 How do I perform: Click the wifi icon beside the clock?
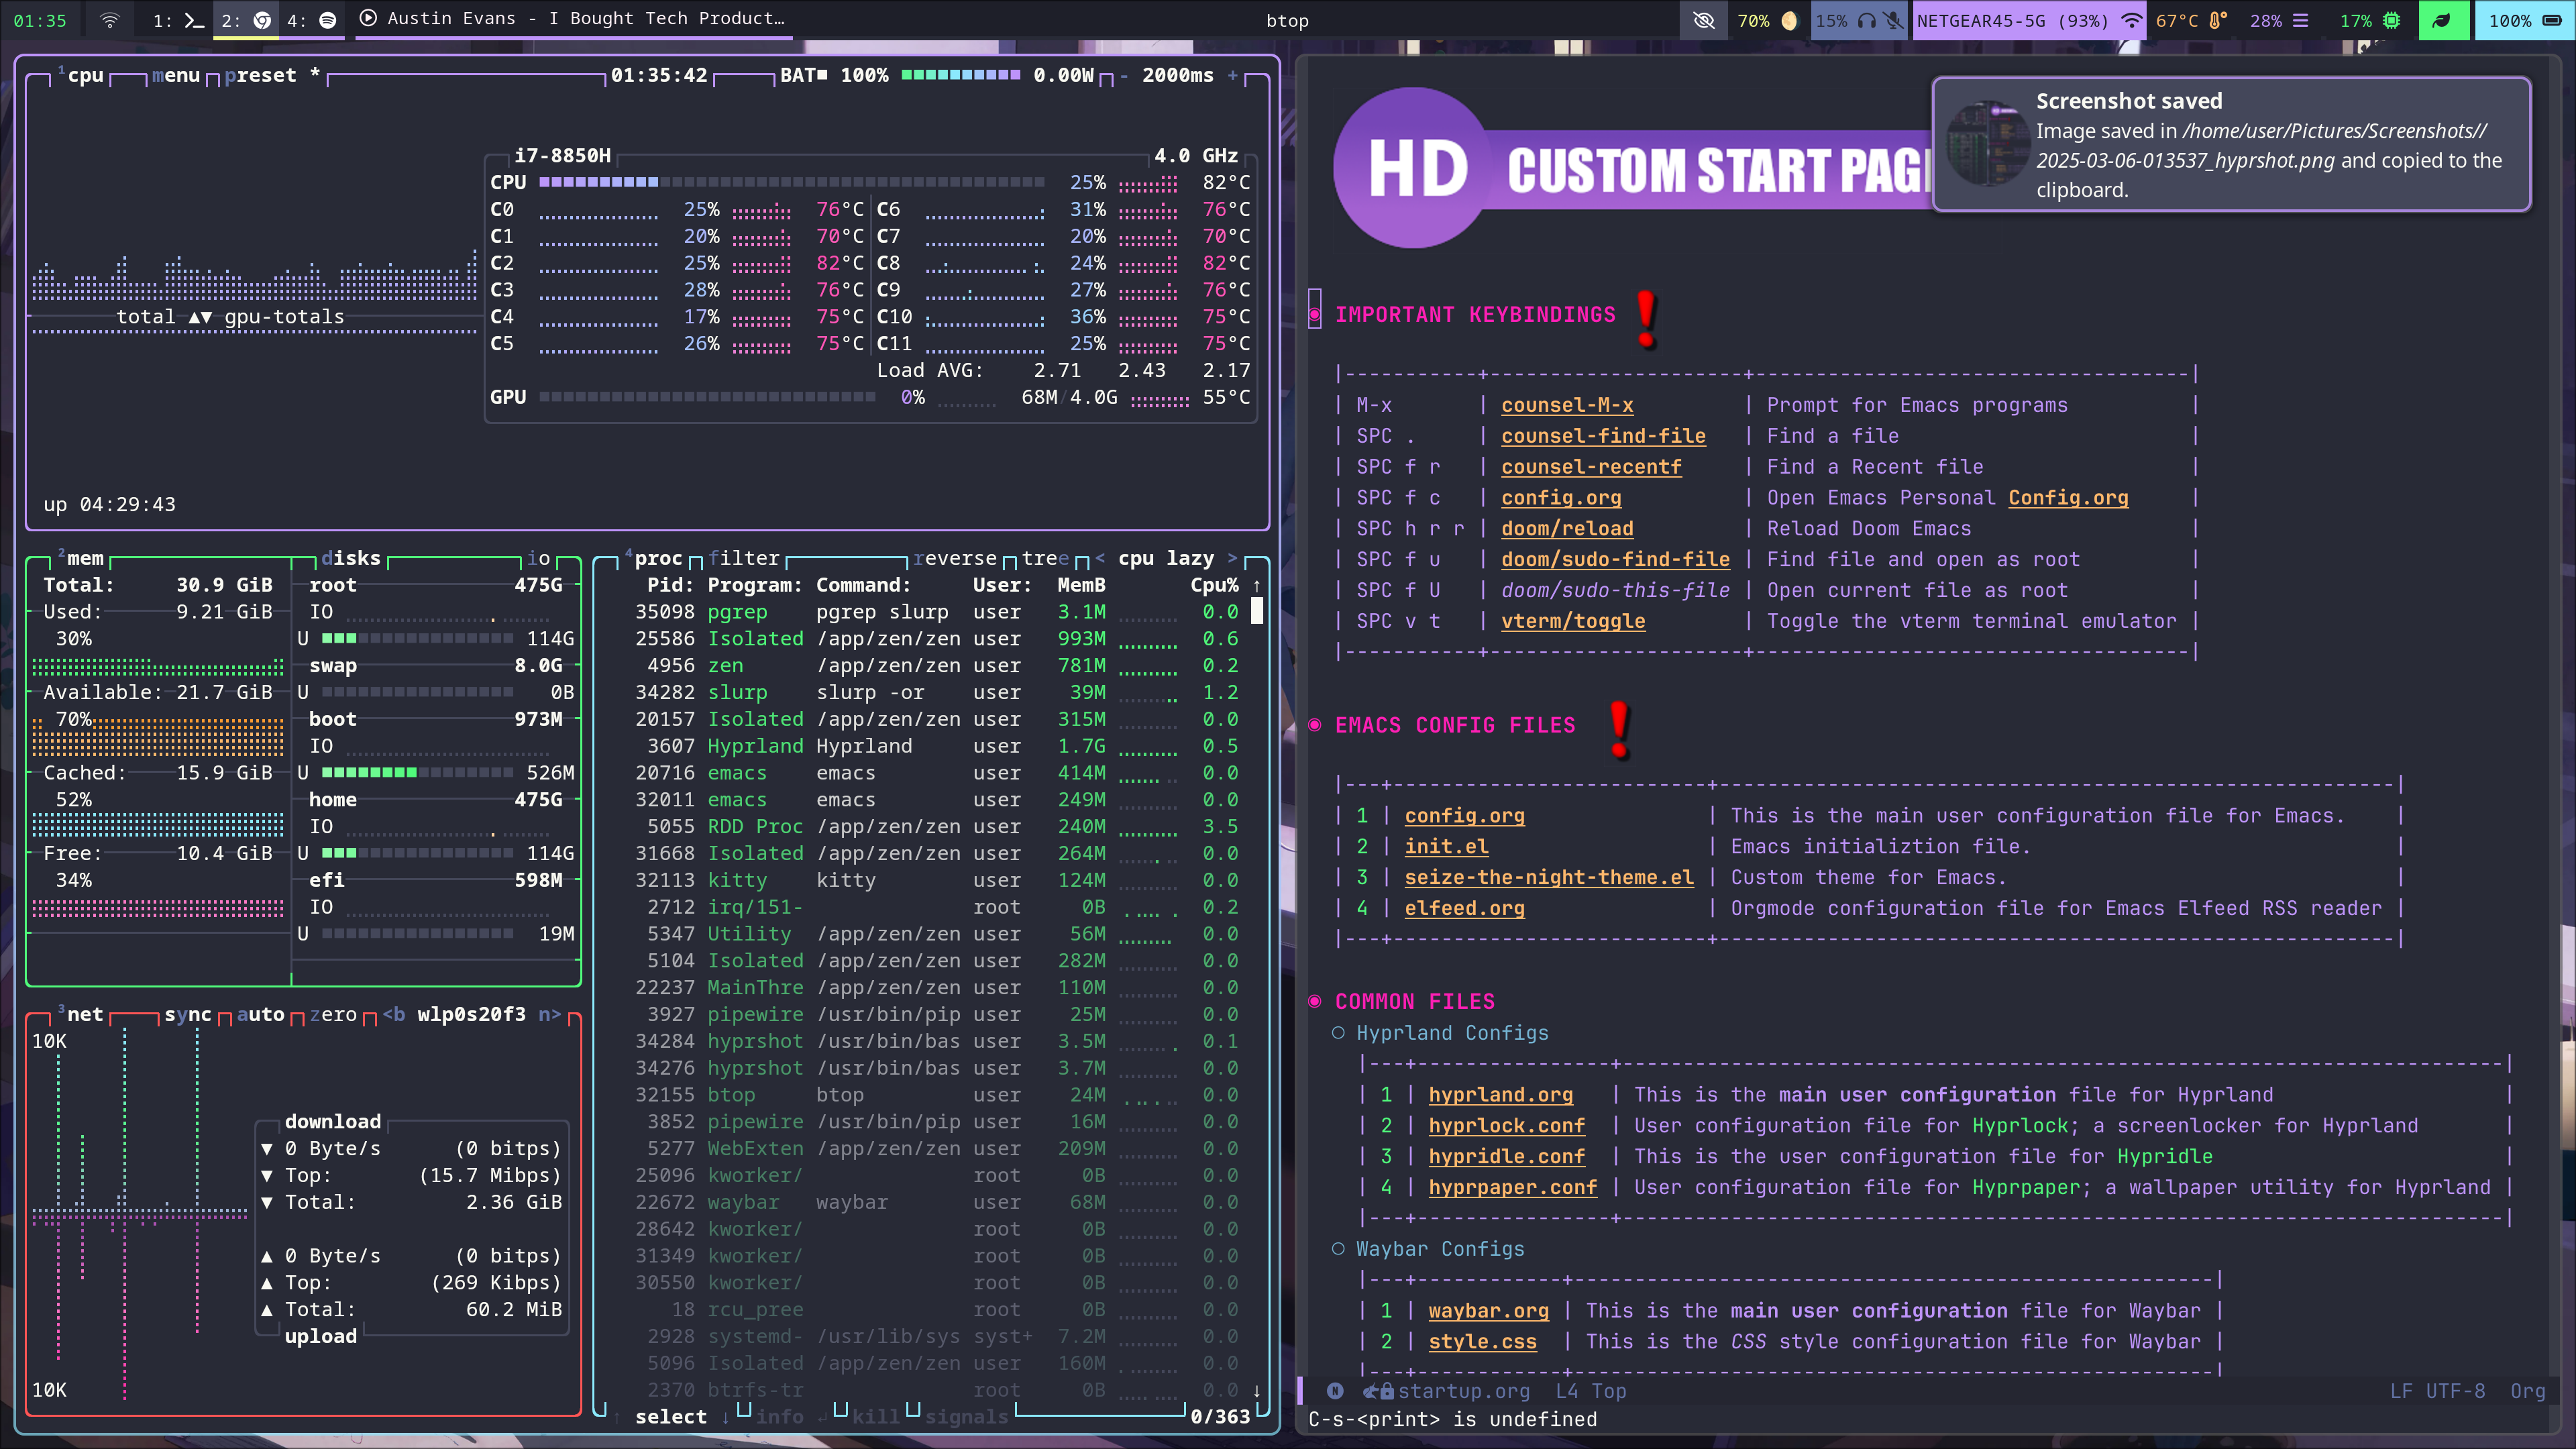(x=110, y=20)
